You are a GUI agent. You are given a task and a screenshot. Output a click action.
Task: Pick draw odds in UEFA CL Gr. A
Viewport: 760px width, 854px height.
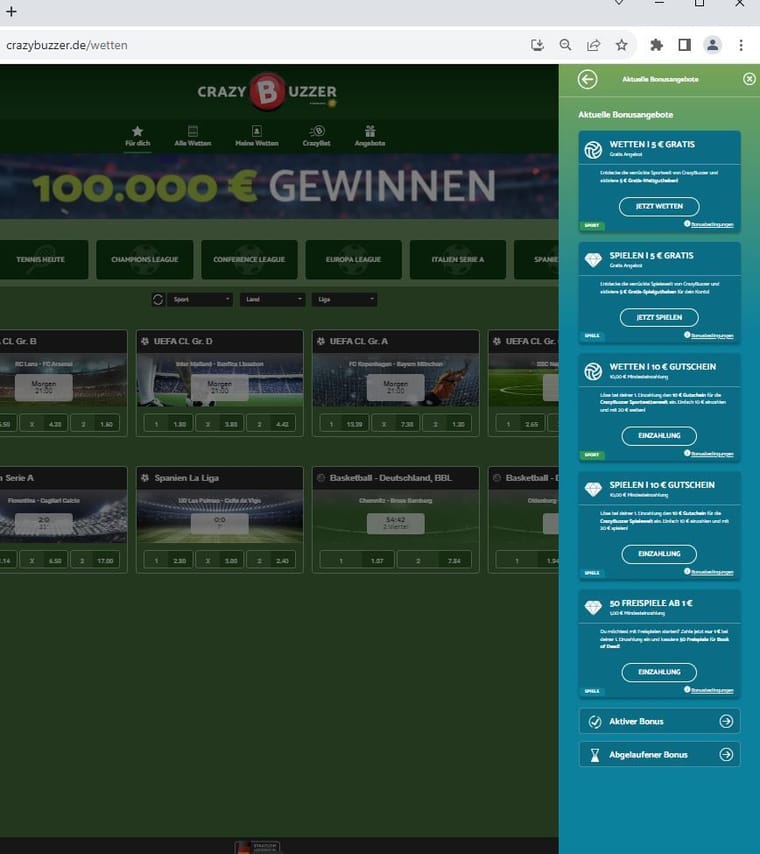click(x=396, y=424)
